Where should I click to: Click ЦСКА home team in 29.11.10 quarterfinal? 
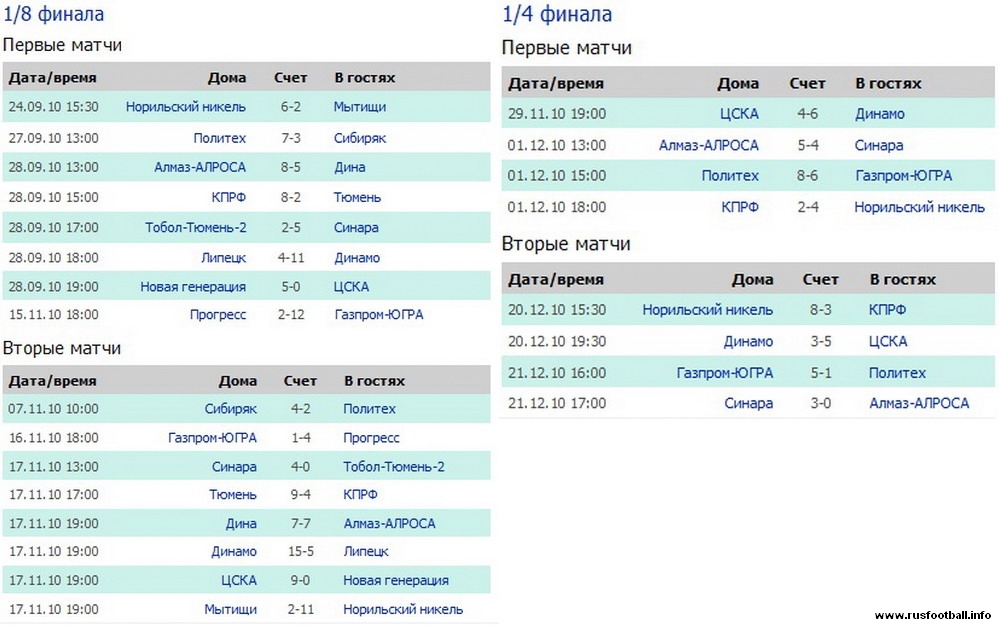[x=739, y=114]
